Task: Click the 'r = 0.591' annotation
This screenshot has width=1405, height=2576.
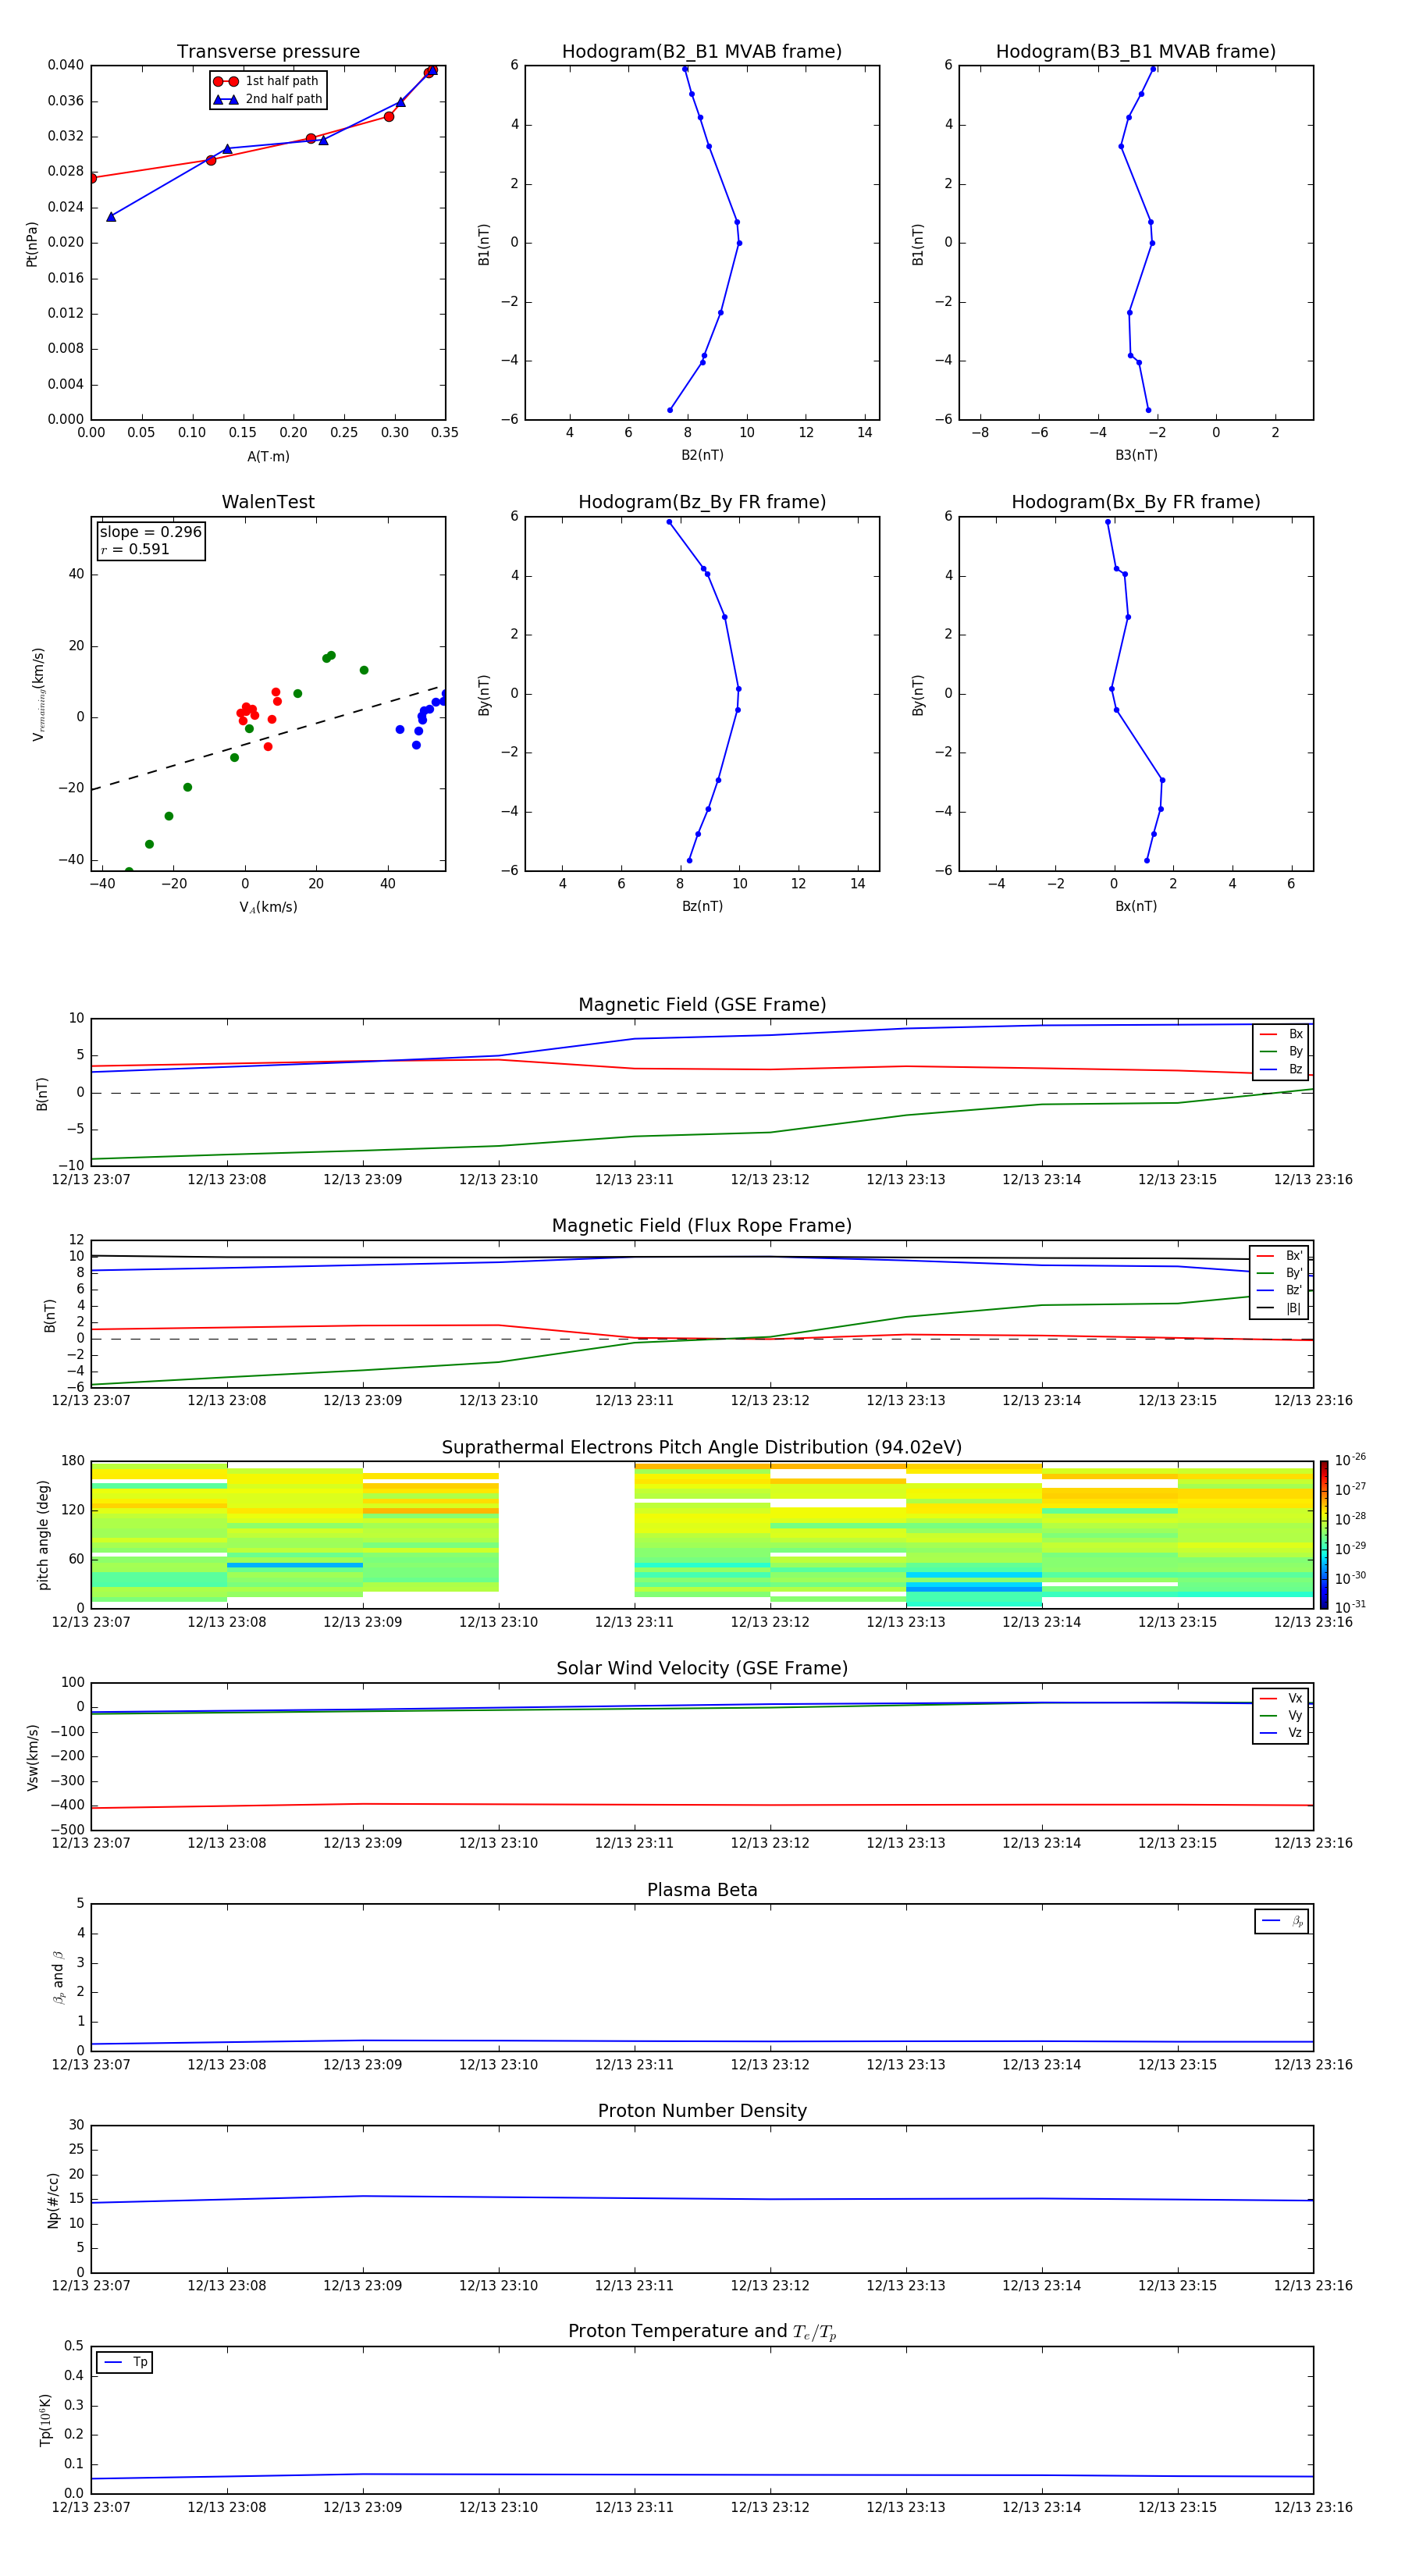Action: (135, 549)
